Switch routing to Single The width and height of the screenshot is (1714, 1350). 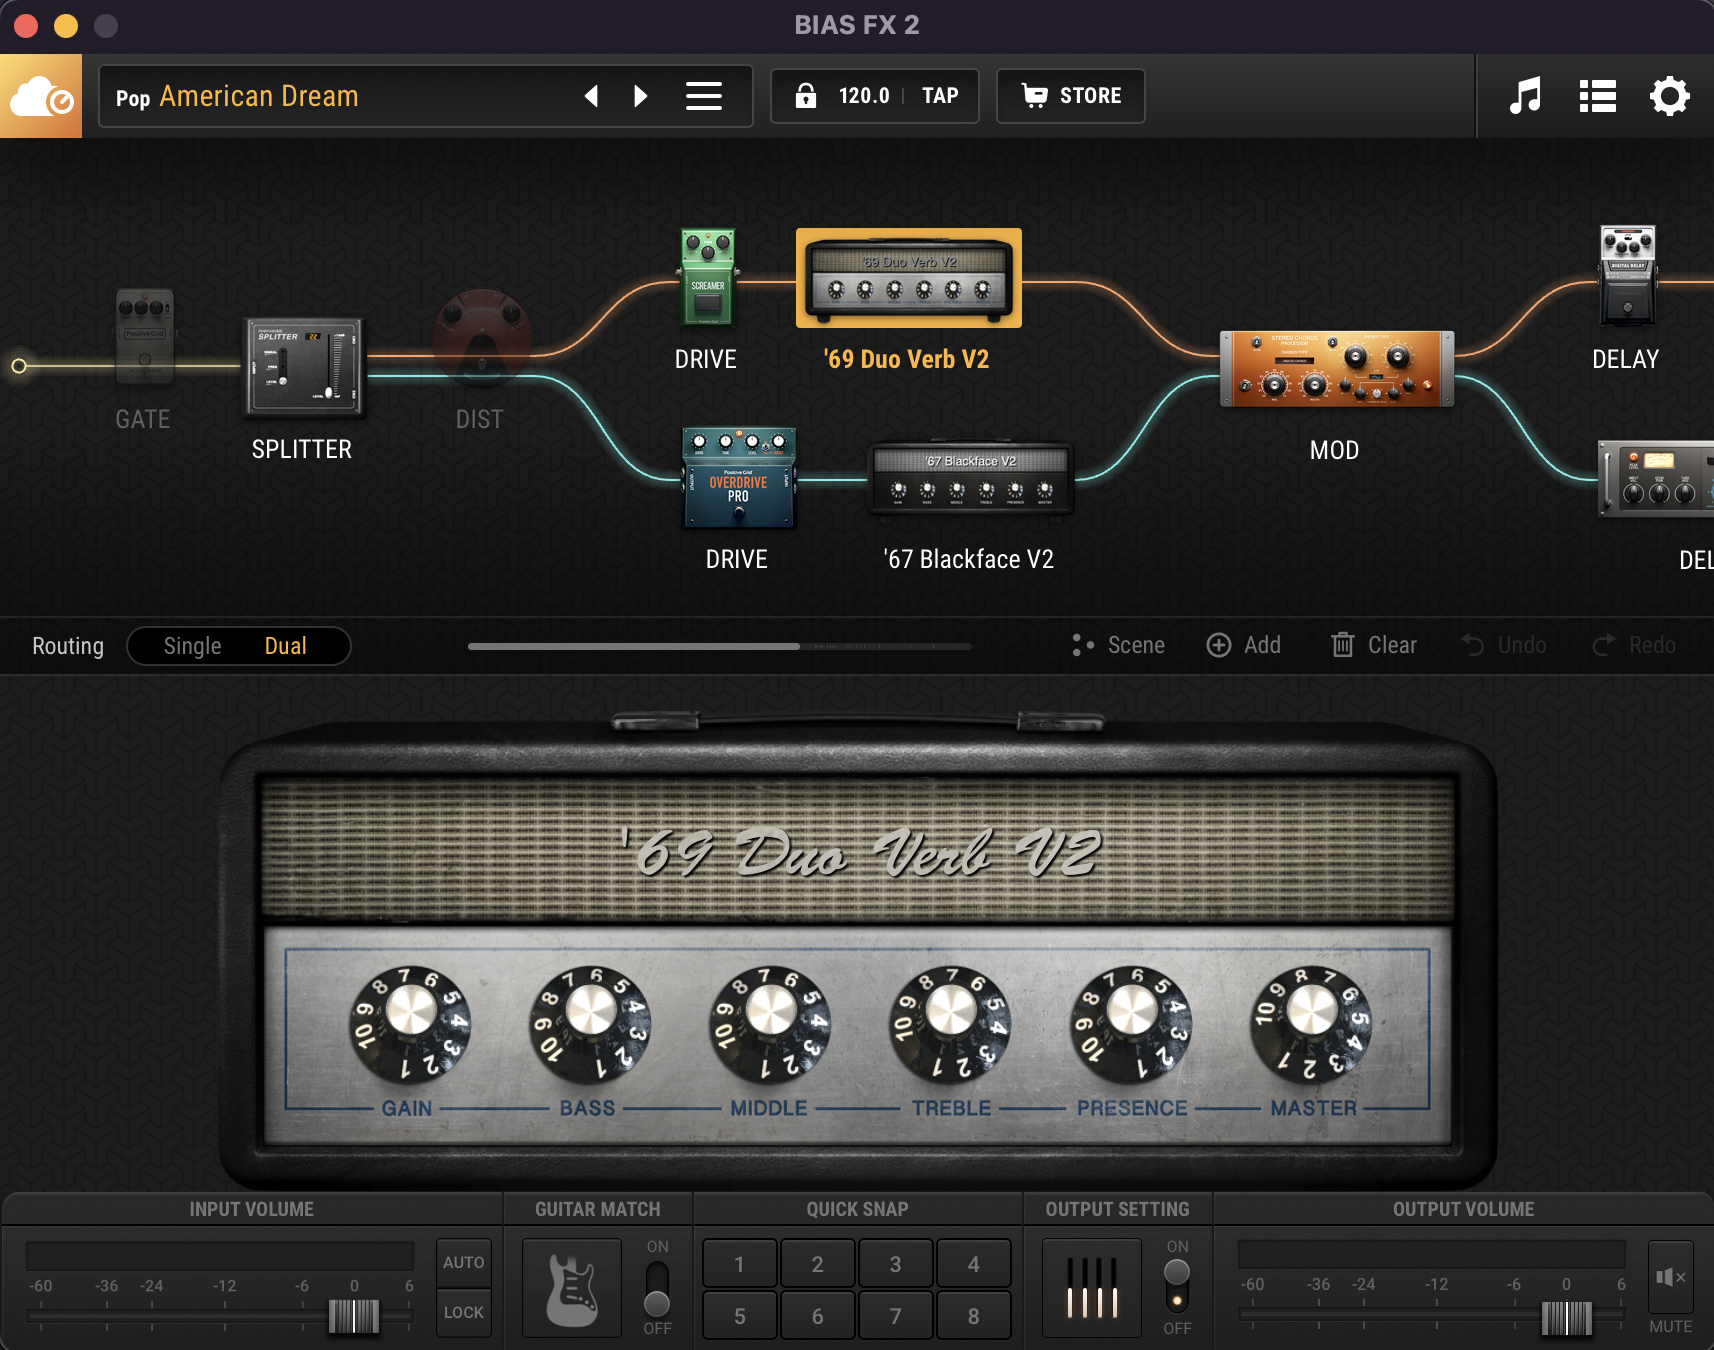pyautogui.click(x=192, y=646)
